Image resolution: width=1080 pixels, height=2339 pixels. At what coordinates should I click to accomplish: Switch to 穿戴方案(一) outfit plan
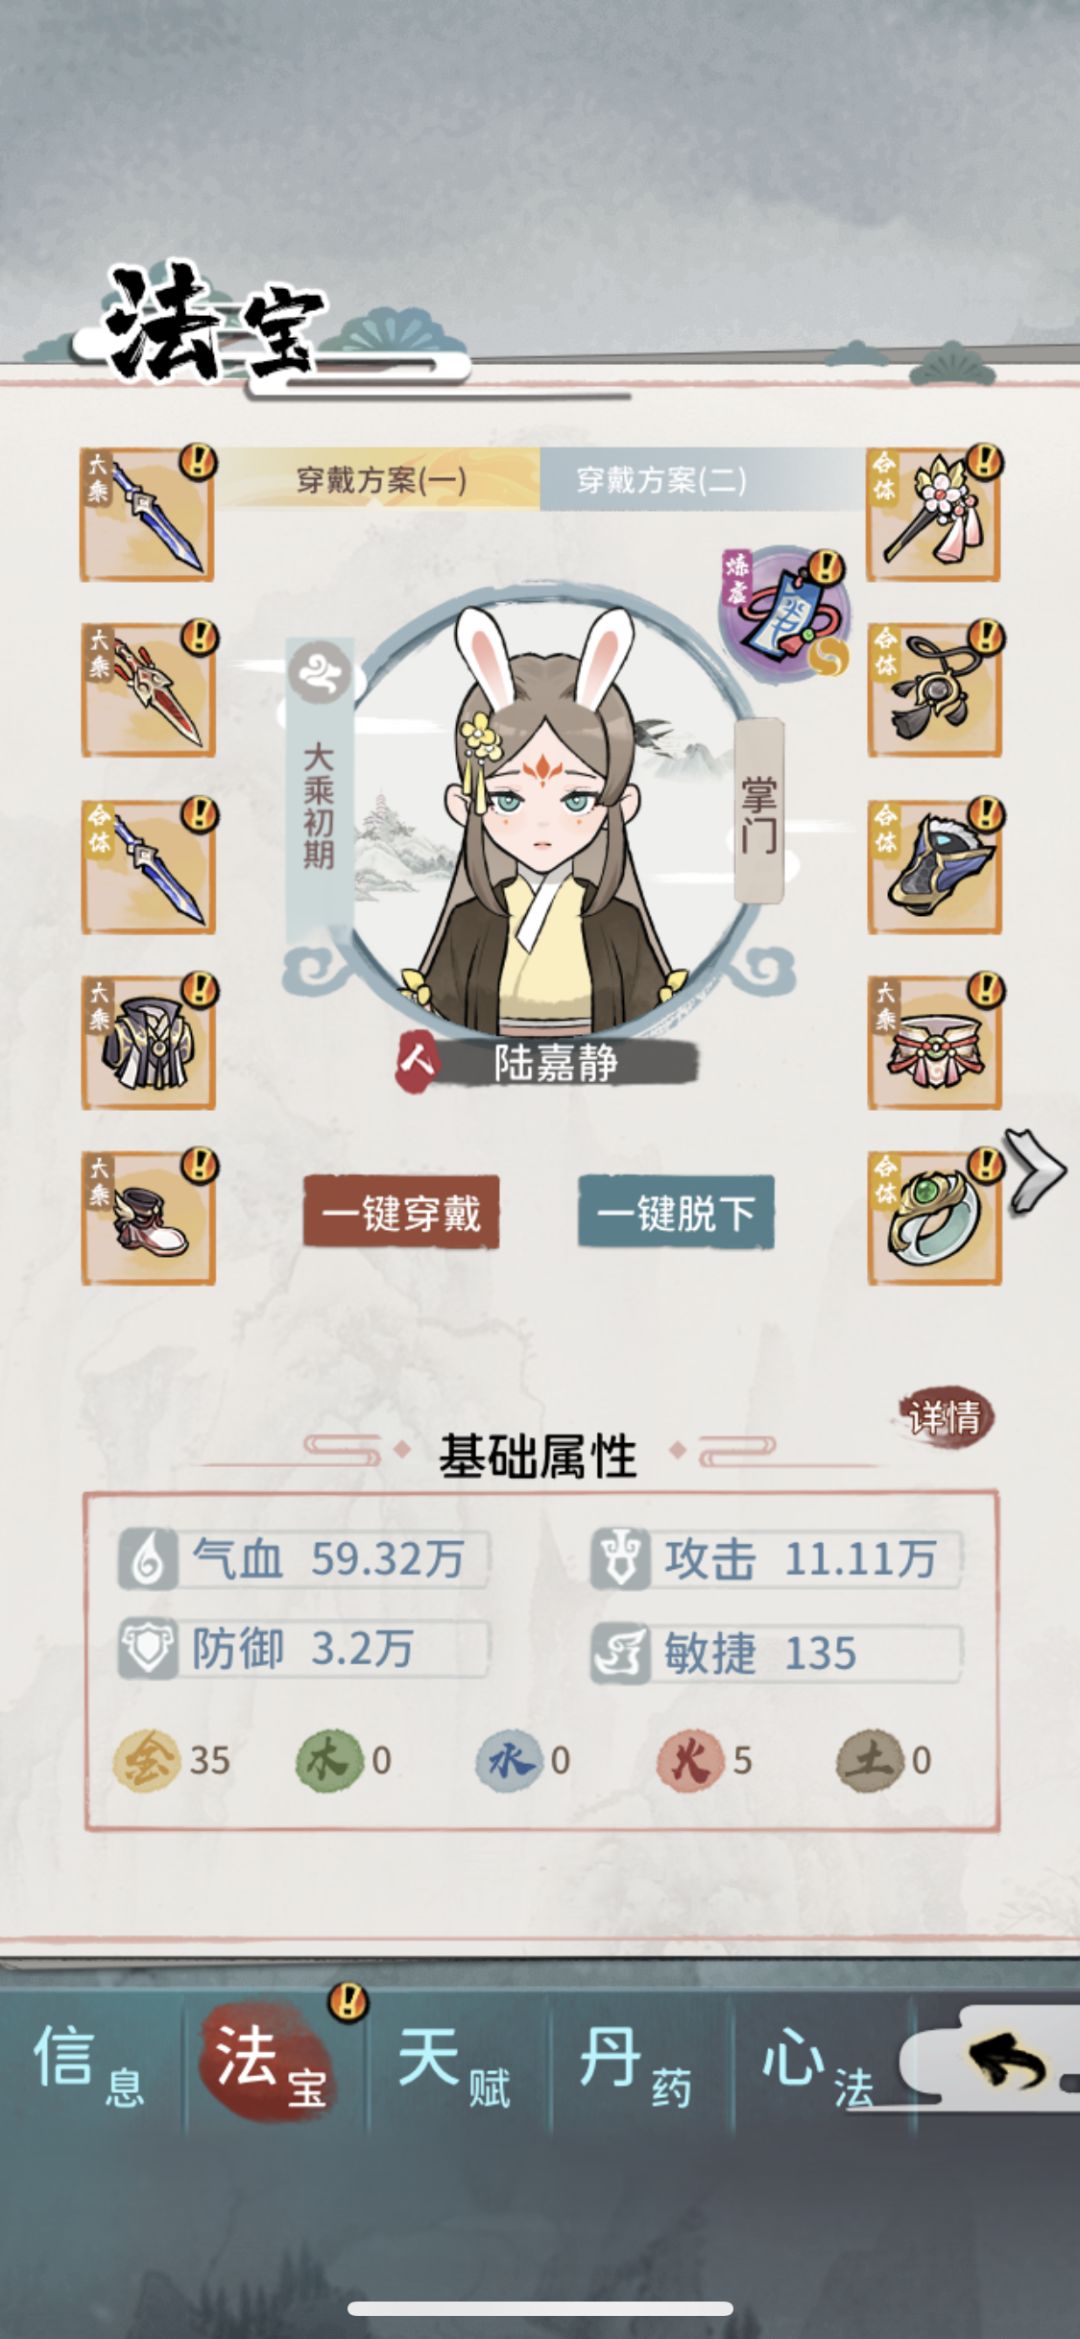[x=381, y=480]
